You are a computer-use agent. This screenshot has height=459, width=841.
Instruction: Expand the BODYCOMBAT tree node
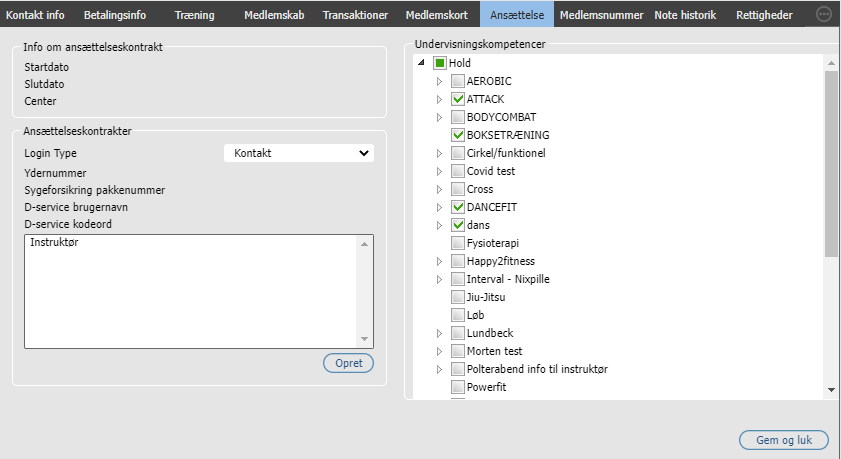click(439, 117)
